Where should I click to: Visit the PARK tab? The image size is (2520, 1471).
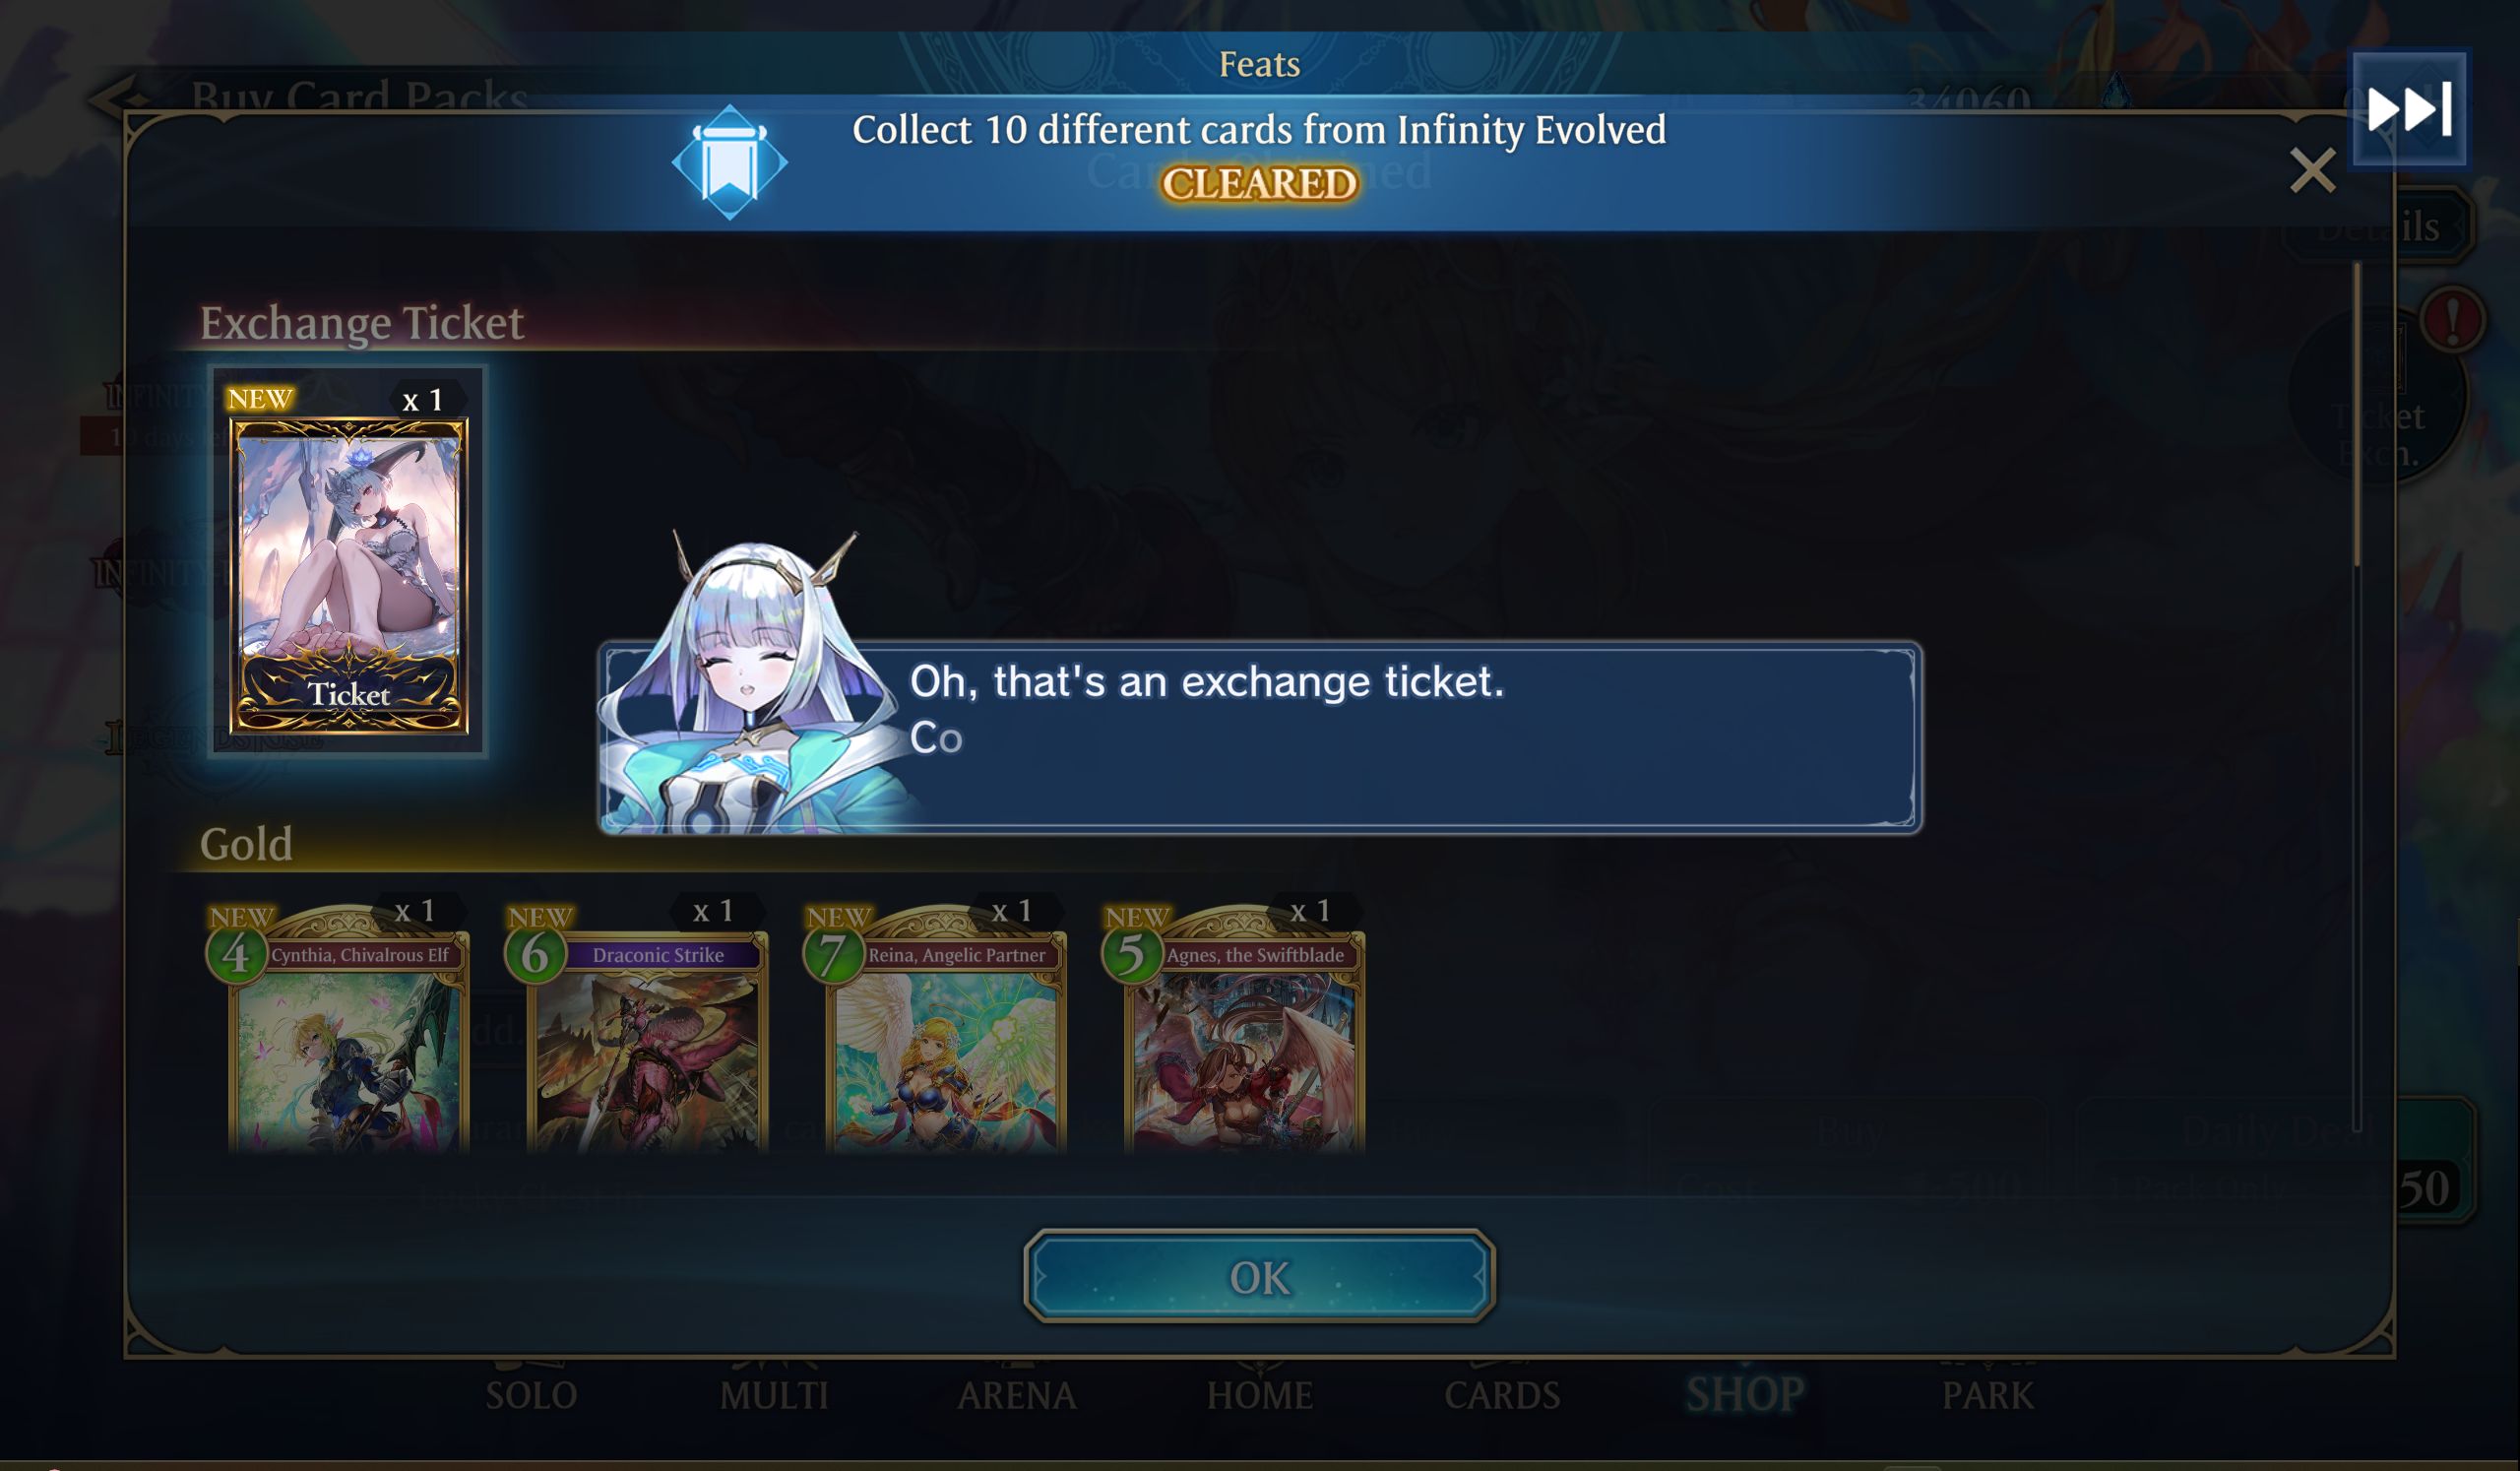[x=1987, y=1394]
